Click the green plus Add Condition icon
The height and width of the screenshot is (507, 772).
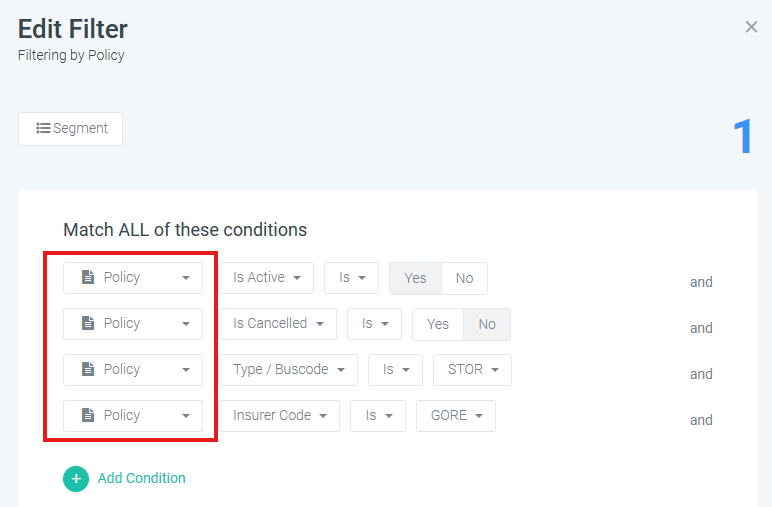pyautogui.click(x=76, y=478)
